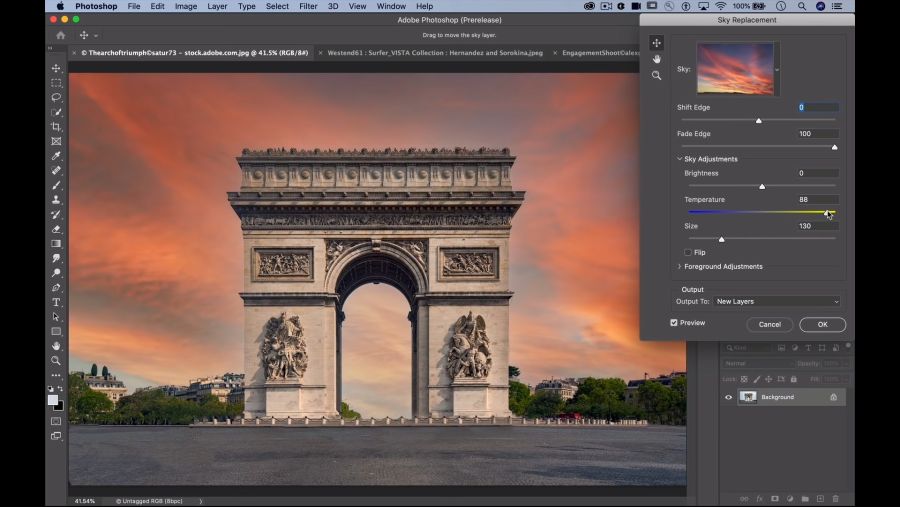
Task: Click the layer style fx icon
Action: [x=759, y=499]
